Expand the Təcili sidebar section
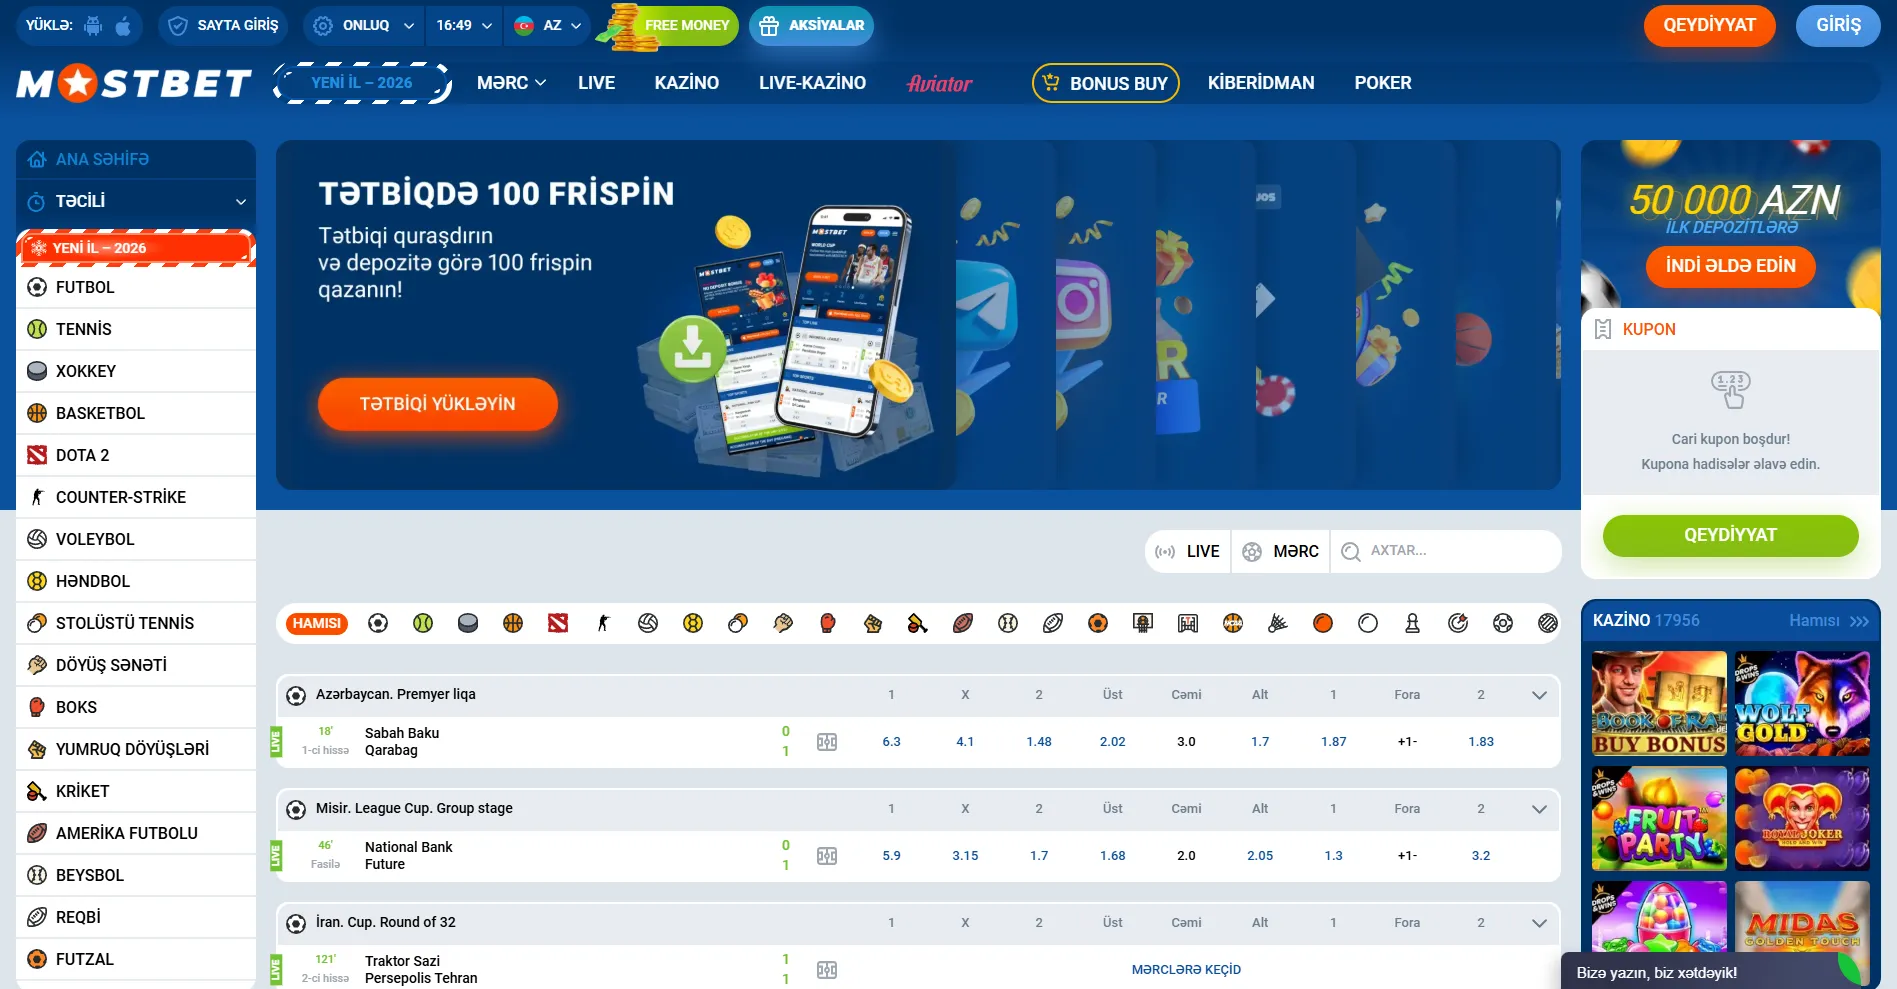Image resolution: width=1897 pixels, height=989 pixels. pyautogui.click(x=136, y=201)
